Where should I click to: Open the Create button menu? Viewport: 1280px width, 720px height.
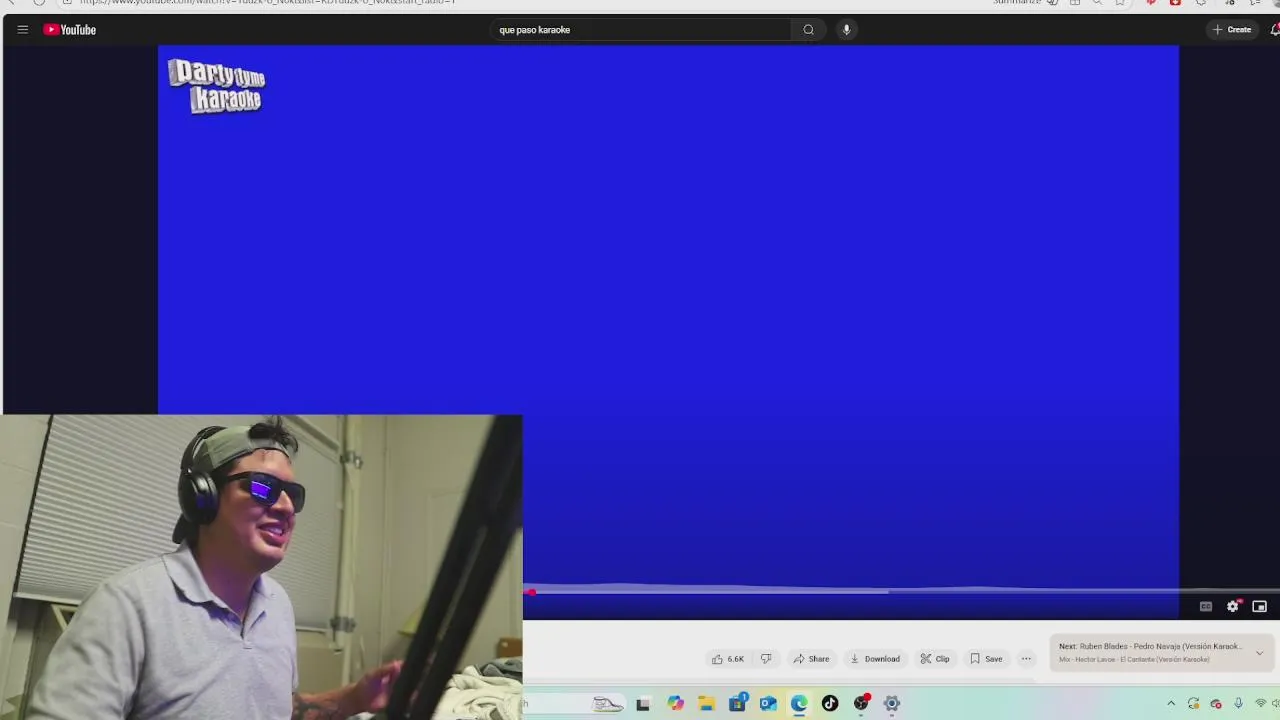[x=1232, y=30]
